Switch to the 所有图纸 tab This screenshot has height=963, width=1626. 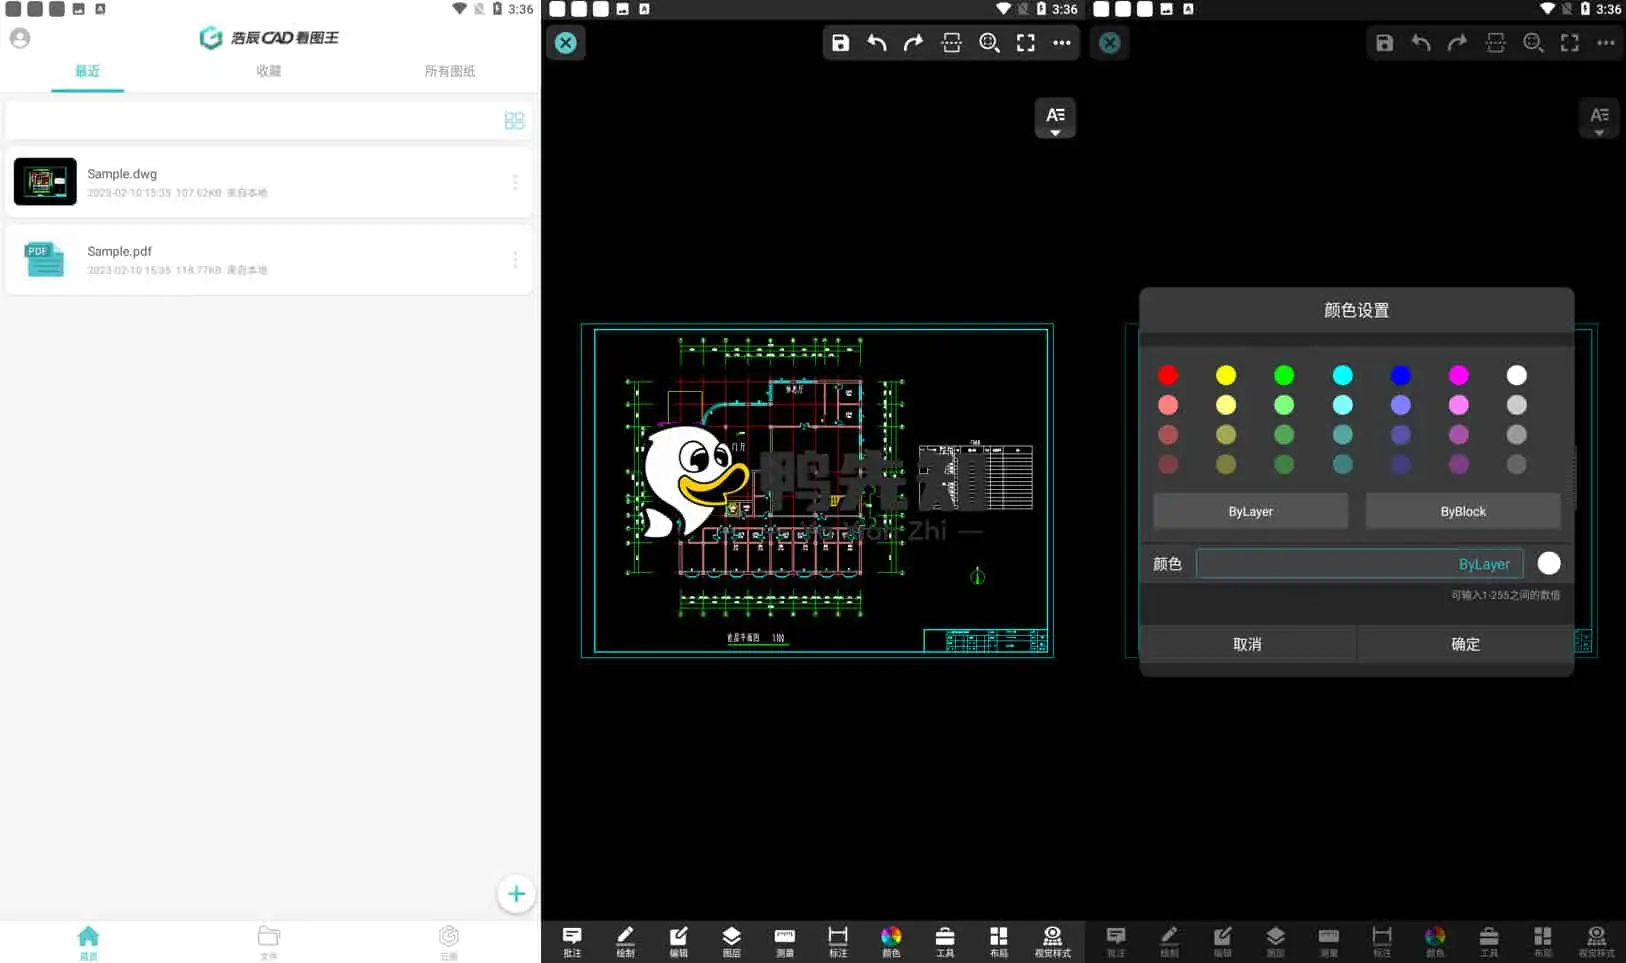tap(449, 70)
